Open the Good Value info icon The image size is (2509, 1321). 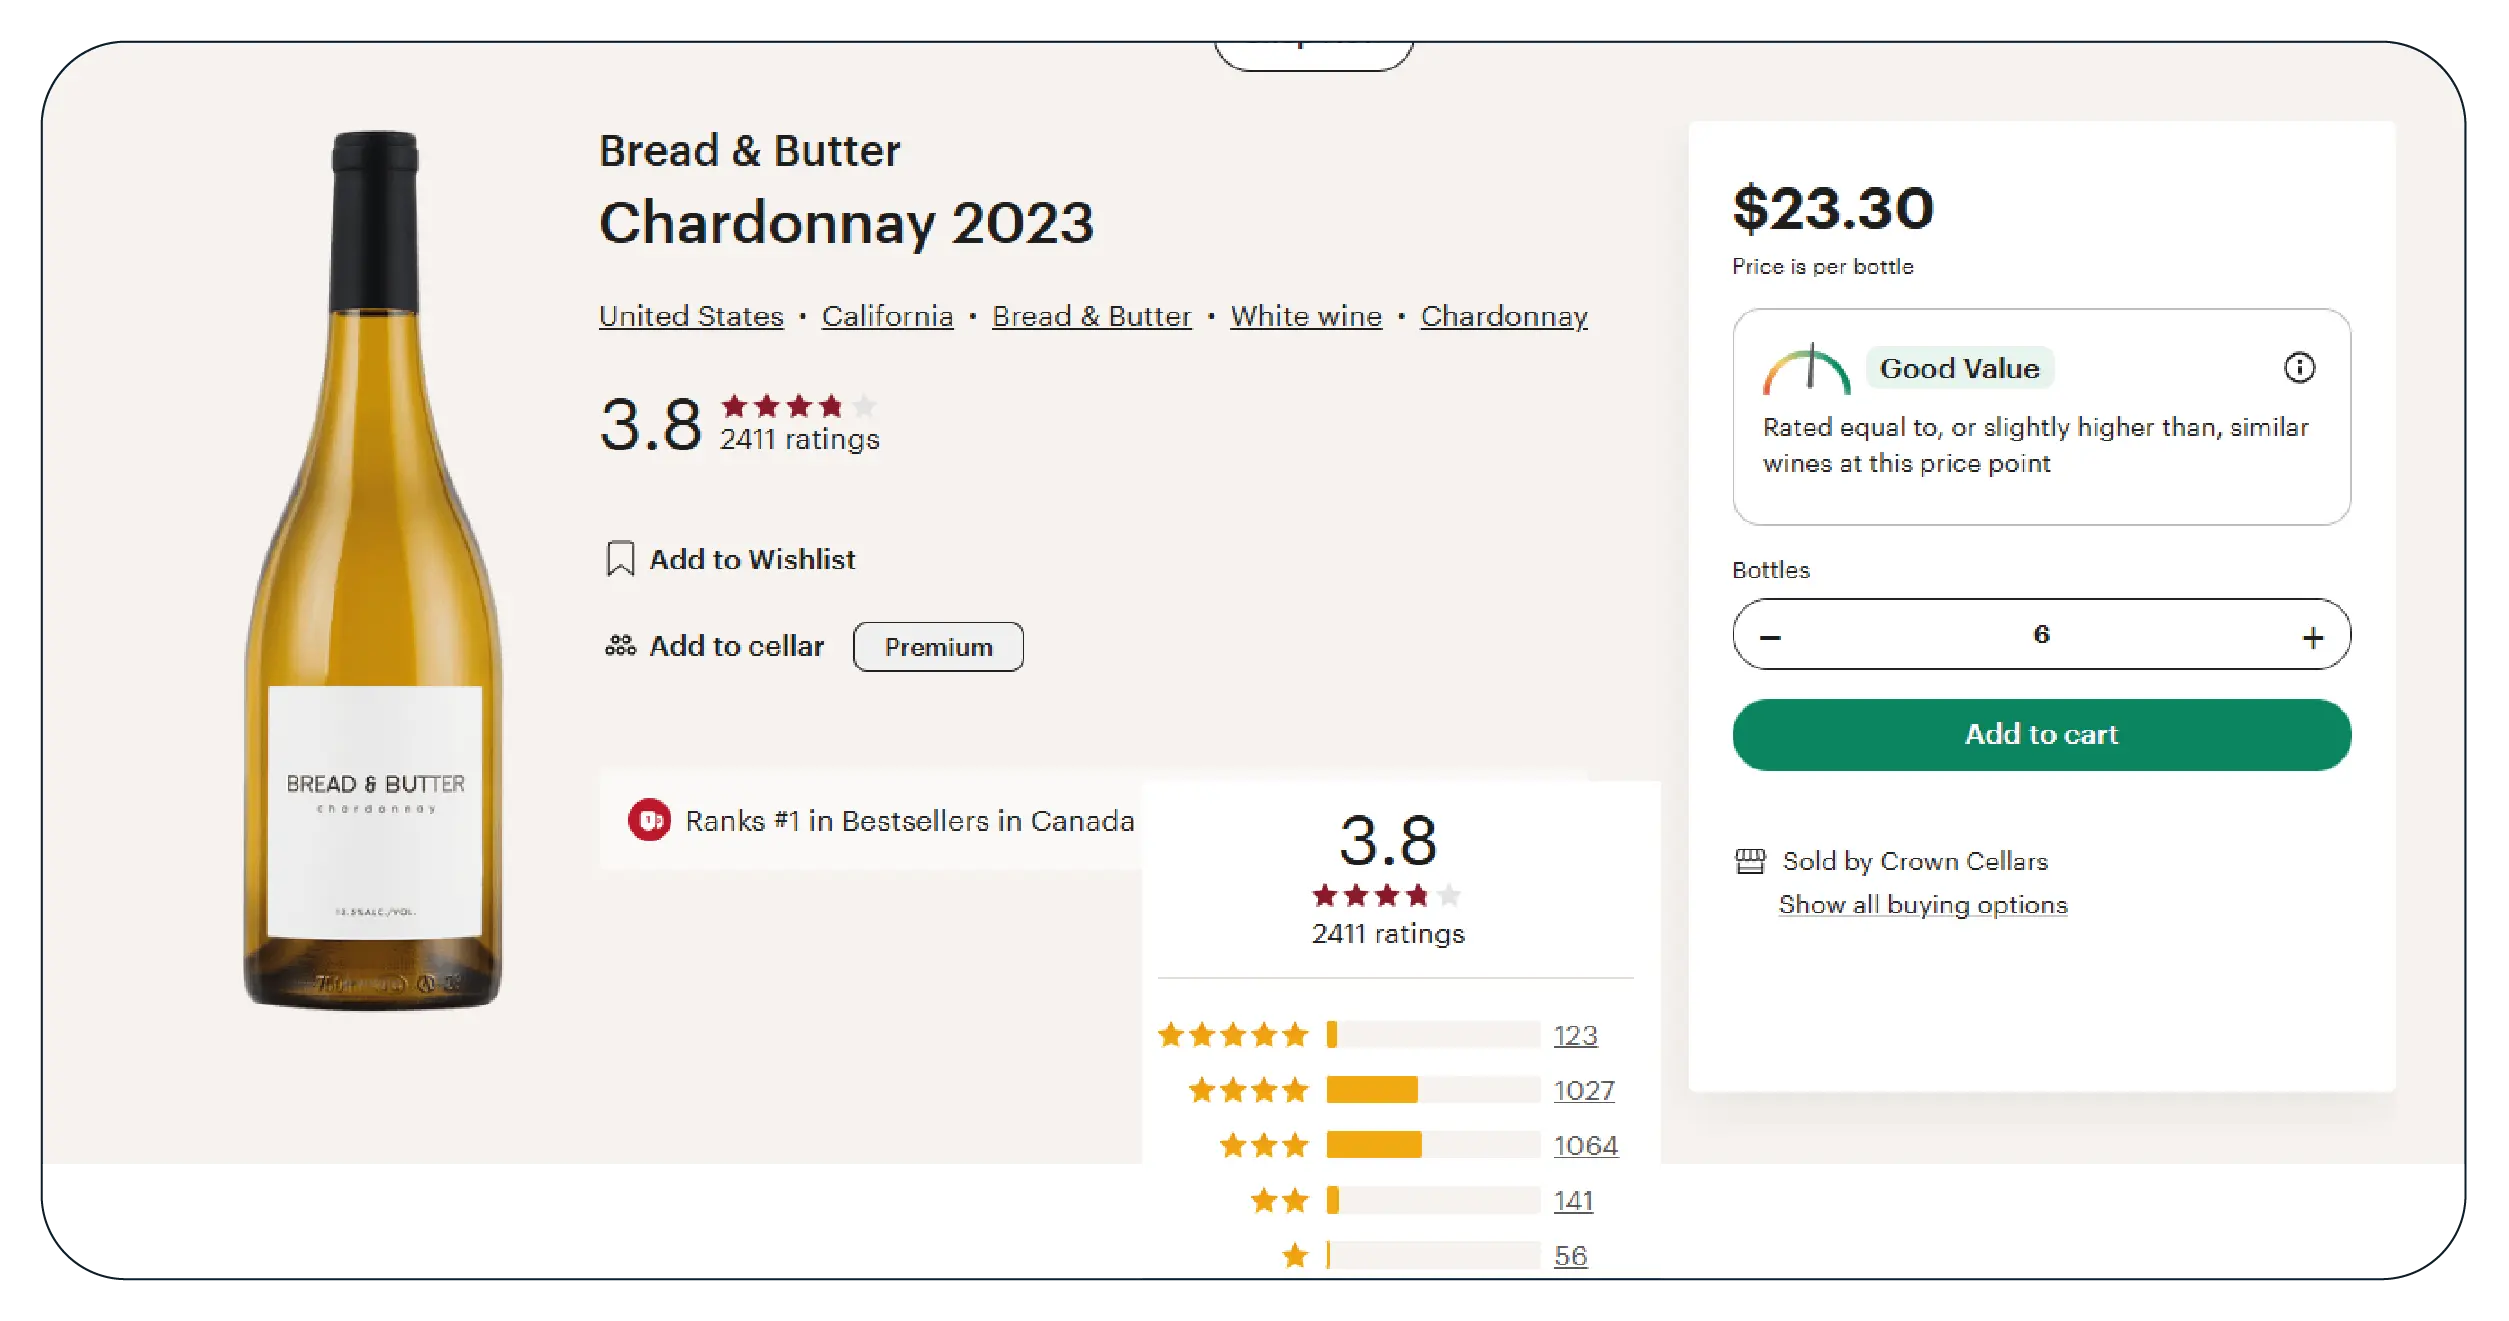[2301, 369]
